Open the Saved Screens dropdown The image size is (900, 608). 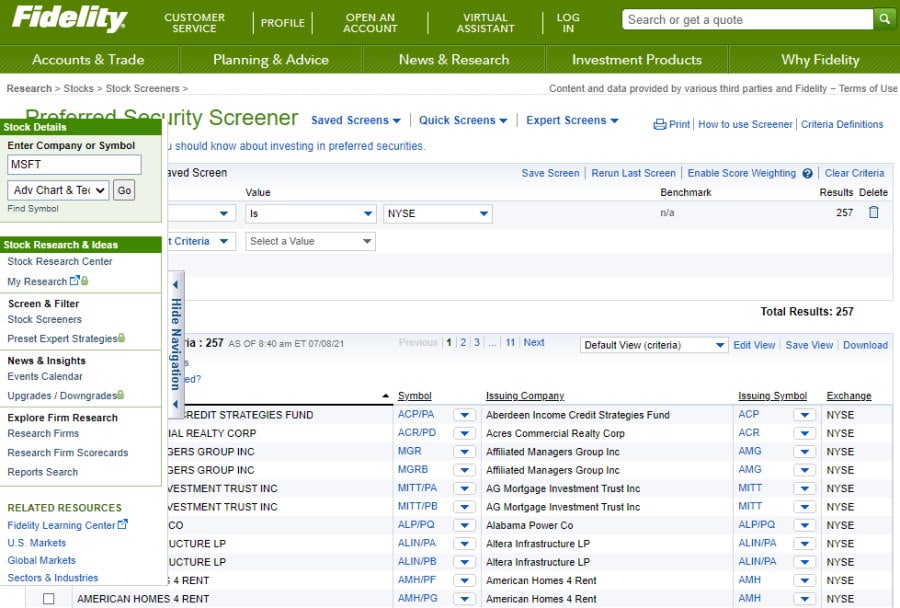[355, 121]
